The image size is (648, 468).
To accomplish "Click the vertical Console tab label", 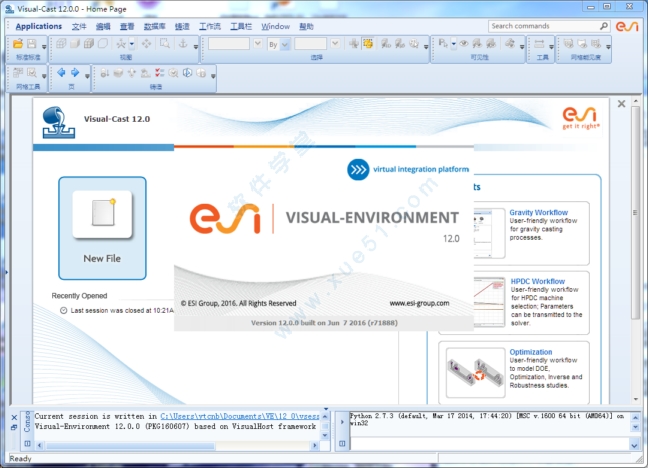I will coord(27,422).
